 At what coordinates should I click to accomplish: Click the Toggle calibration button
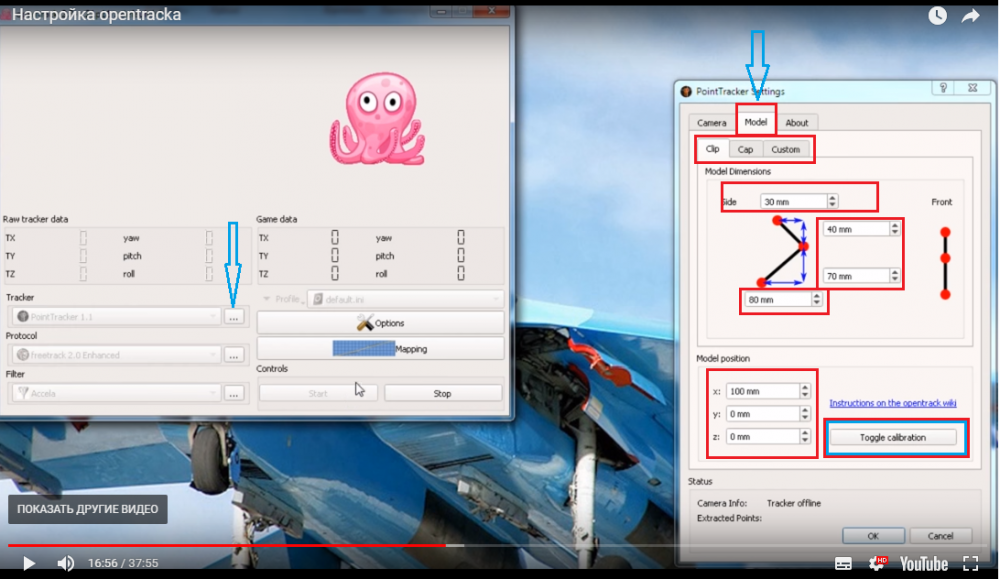893,438
